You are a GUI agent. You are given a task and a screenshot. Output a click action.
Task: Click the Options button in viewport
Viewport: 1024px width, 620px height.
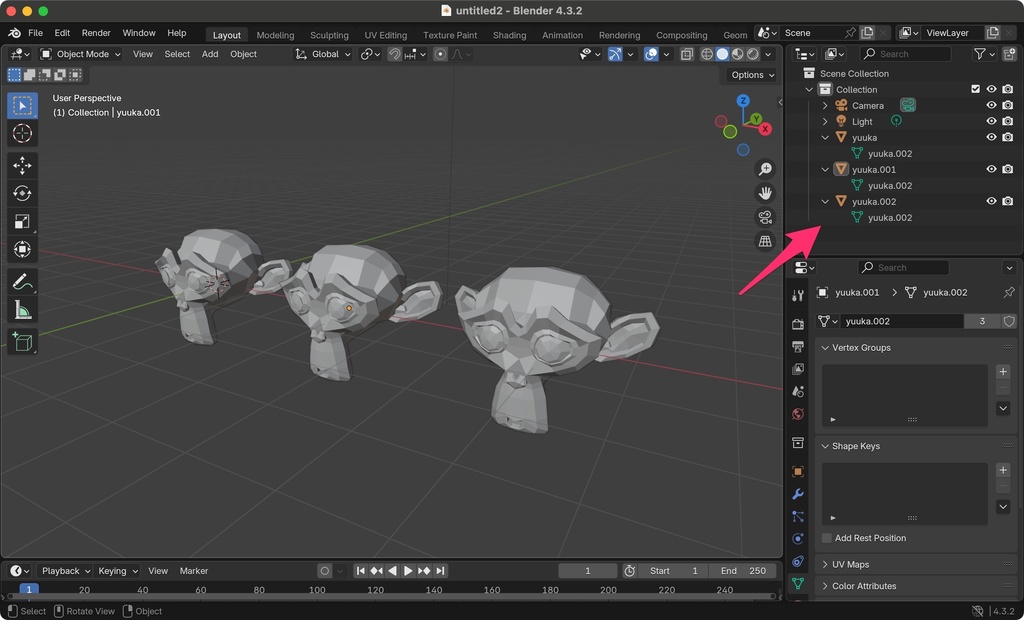752,75
